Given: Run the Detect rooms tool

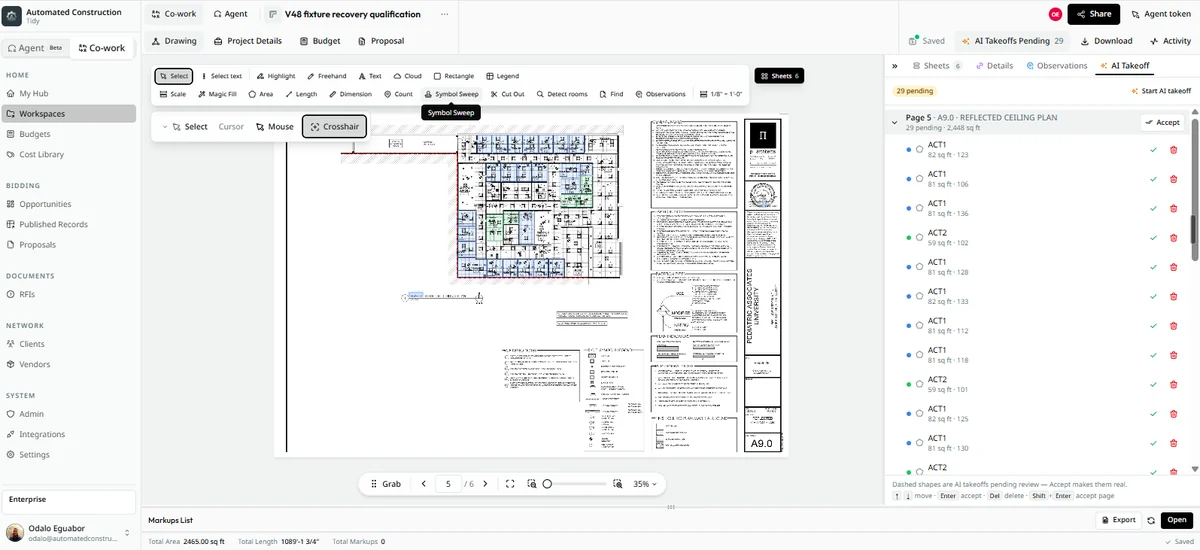Looking at the screenshot, I should point(562,94).
